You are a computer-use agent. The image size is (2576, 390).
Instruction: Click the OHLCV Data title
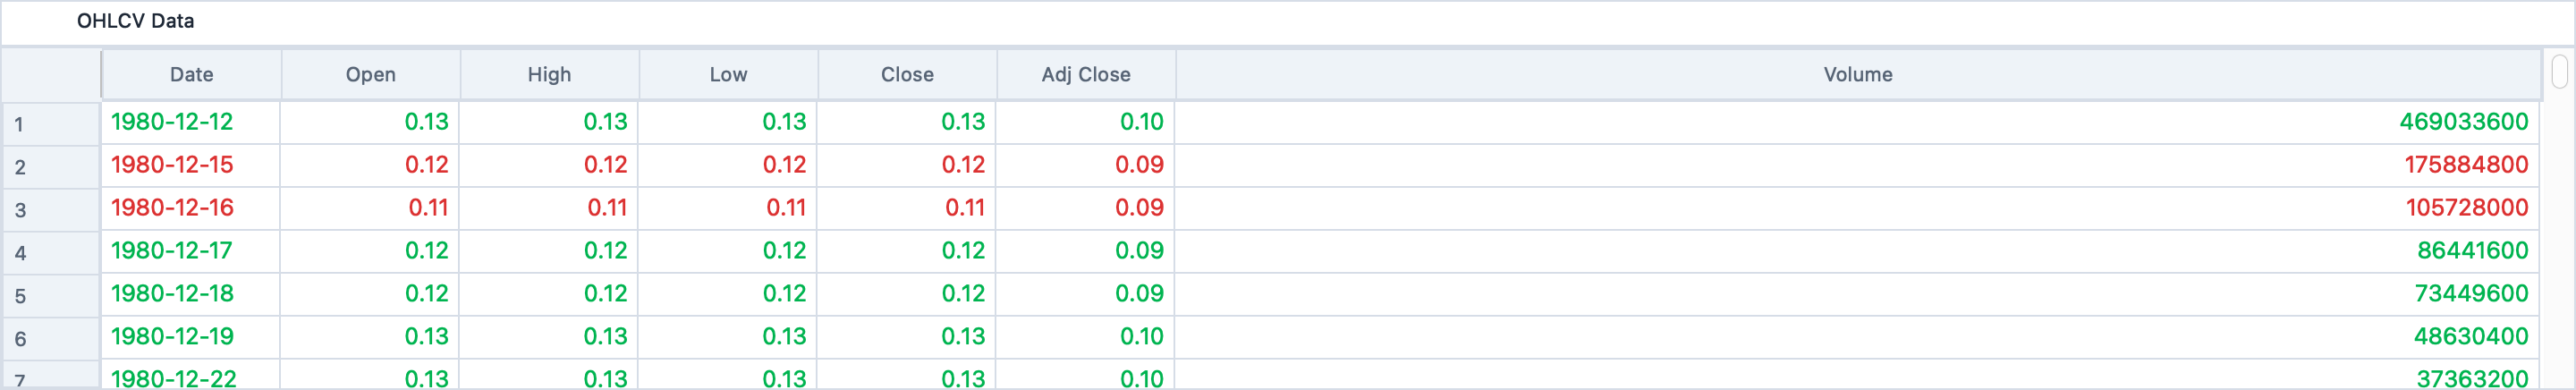point(135,21)
